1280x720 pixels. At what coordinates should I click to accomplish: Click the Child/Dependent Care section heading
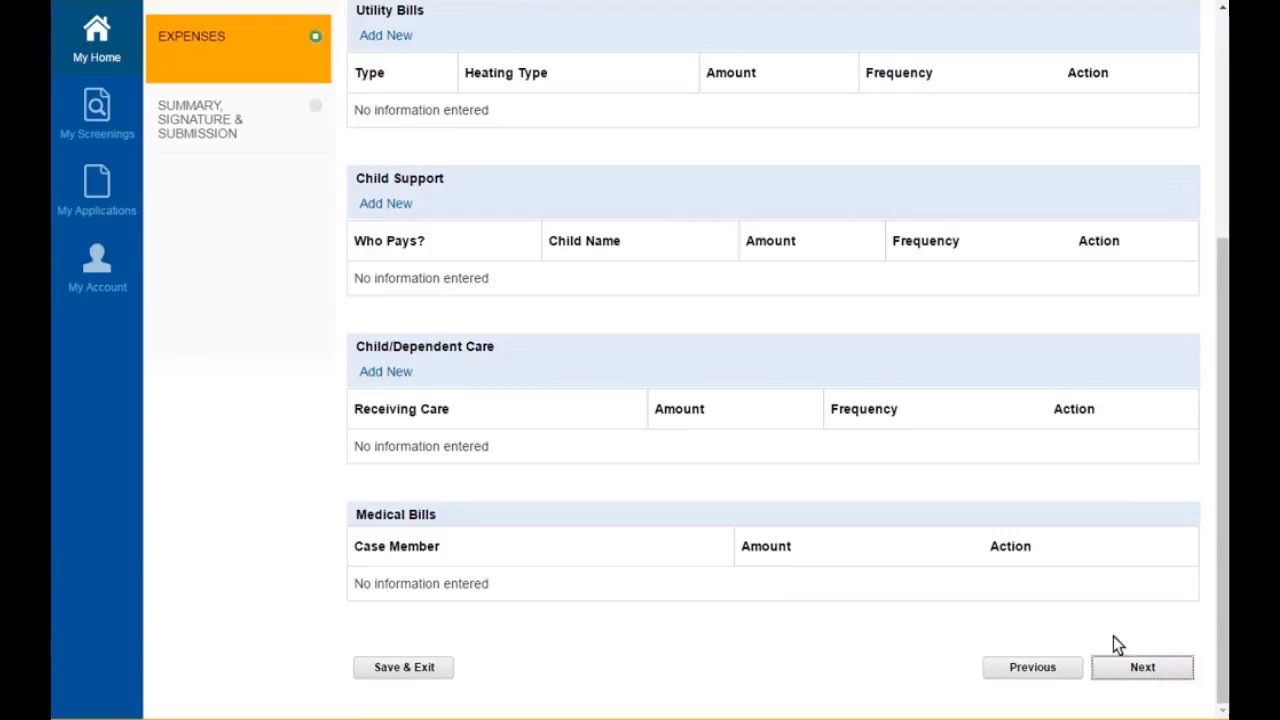(x=425, y=346)
